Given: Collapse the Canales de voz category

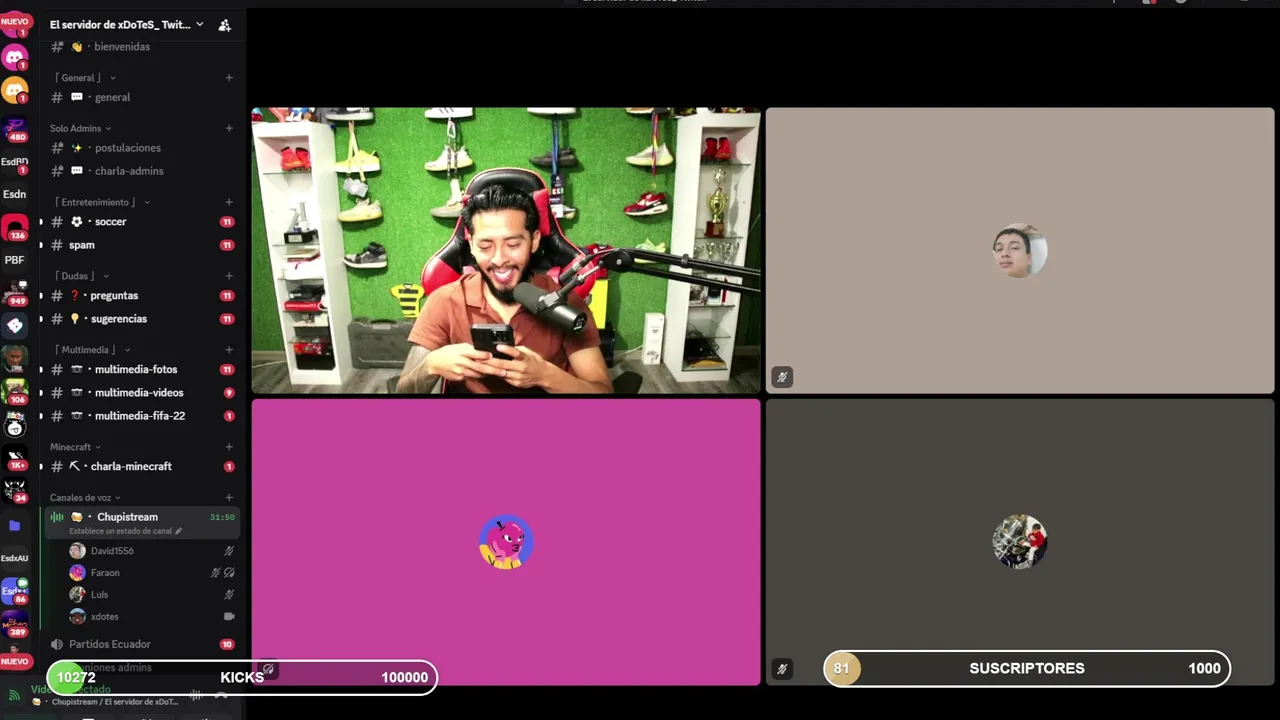Looking at the screenshot, I should pos(85,497).
